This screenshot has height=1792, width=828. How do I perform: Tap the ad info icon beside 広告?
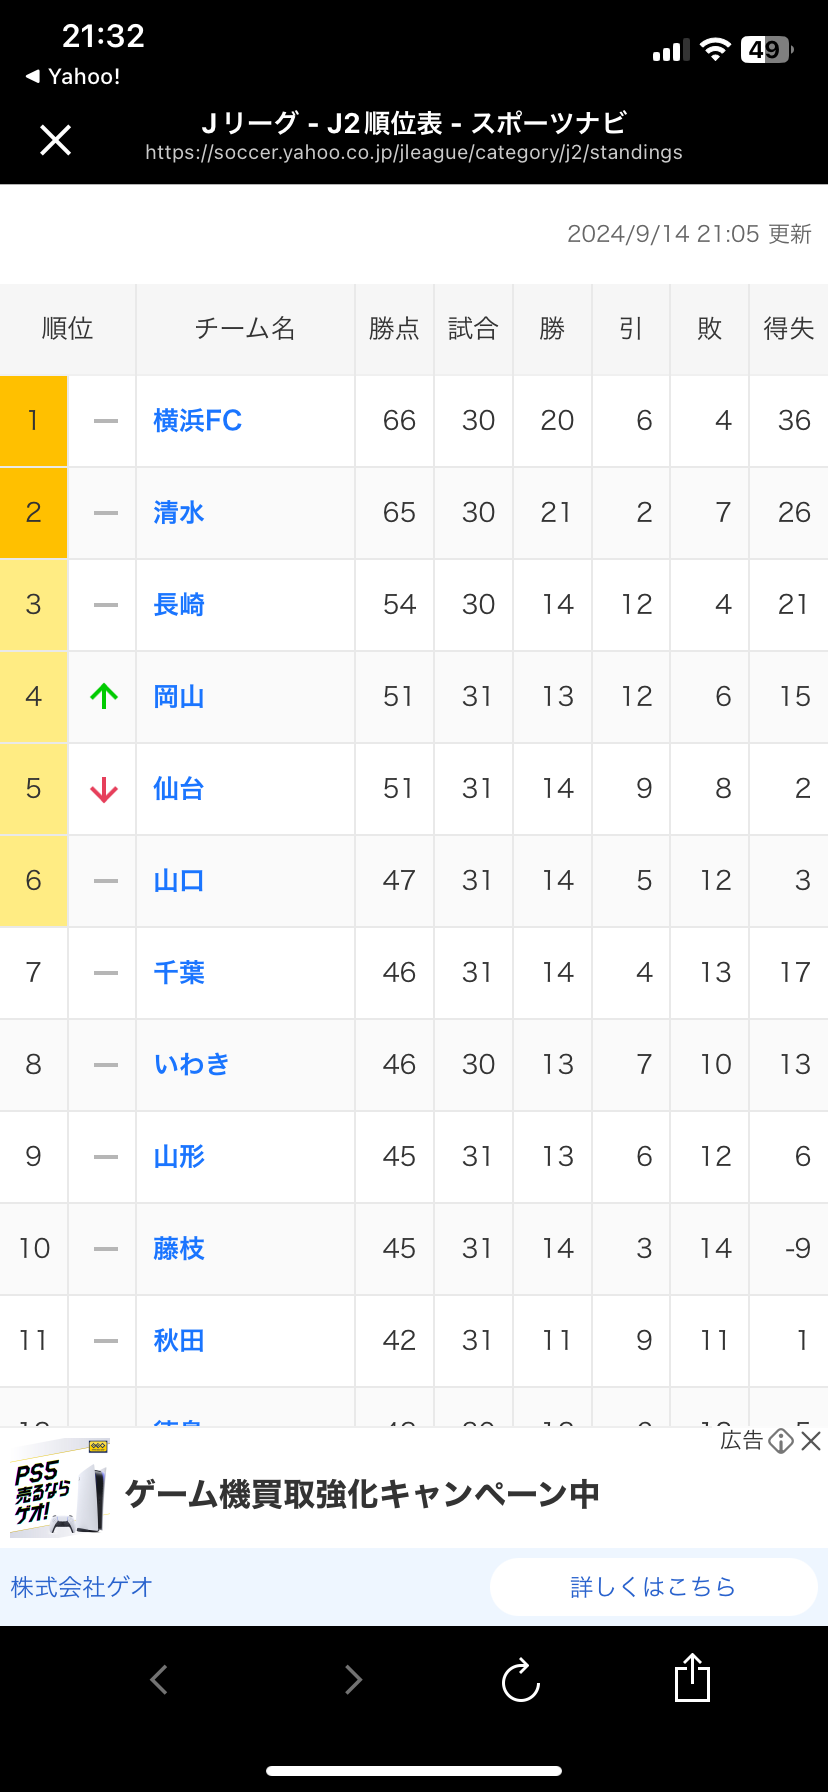[781, 1441]
